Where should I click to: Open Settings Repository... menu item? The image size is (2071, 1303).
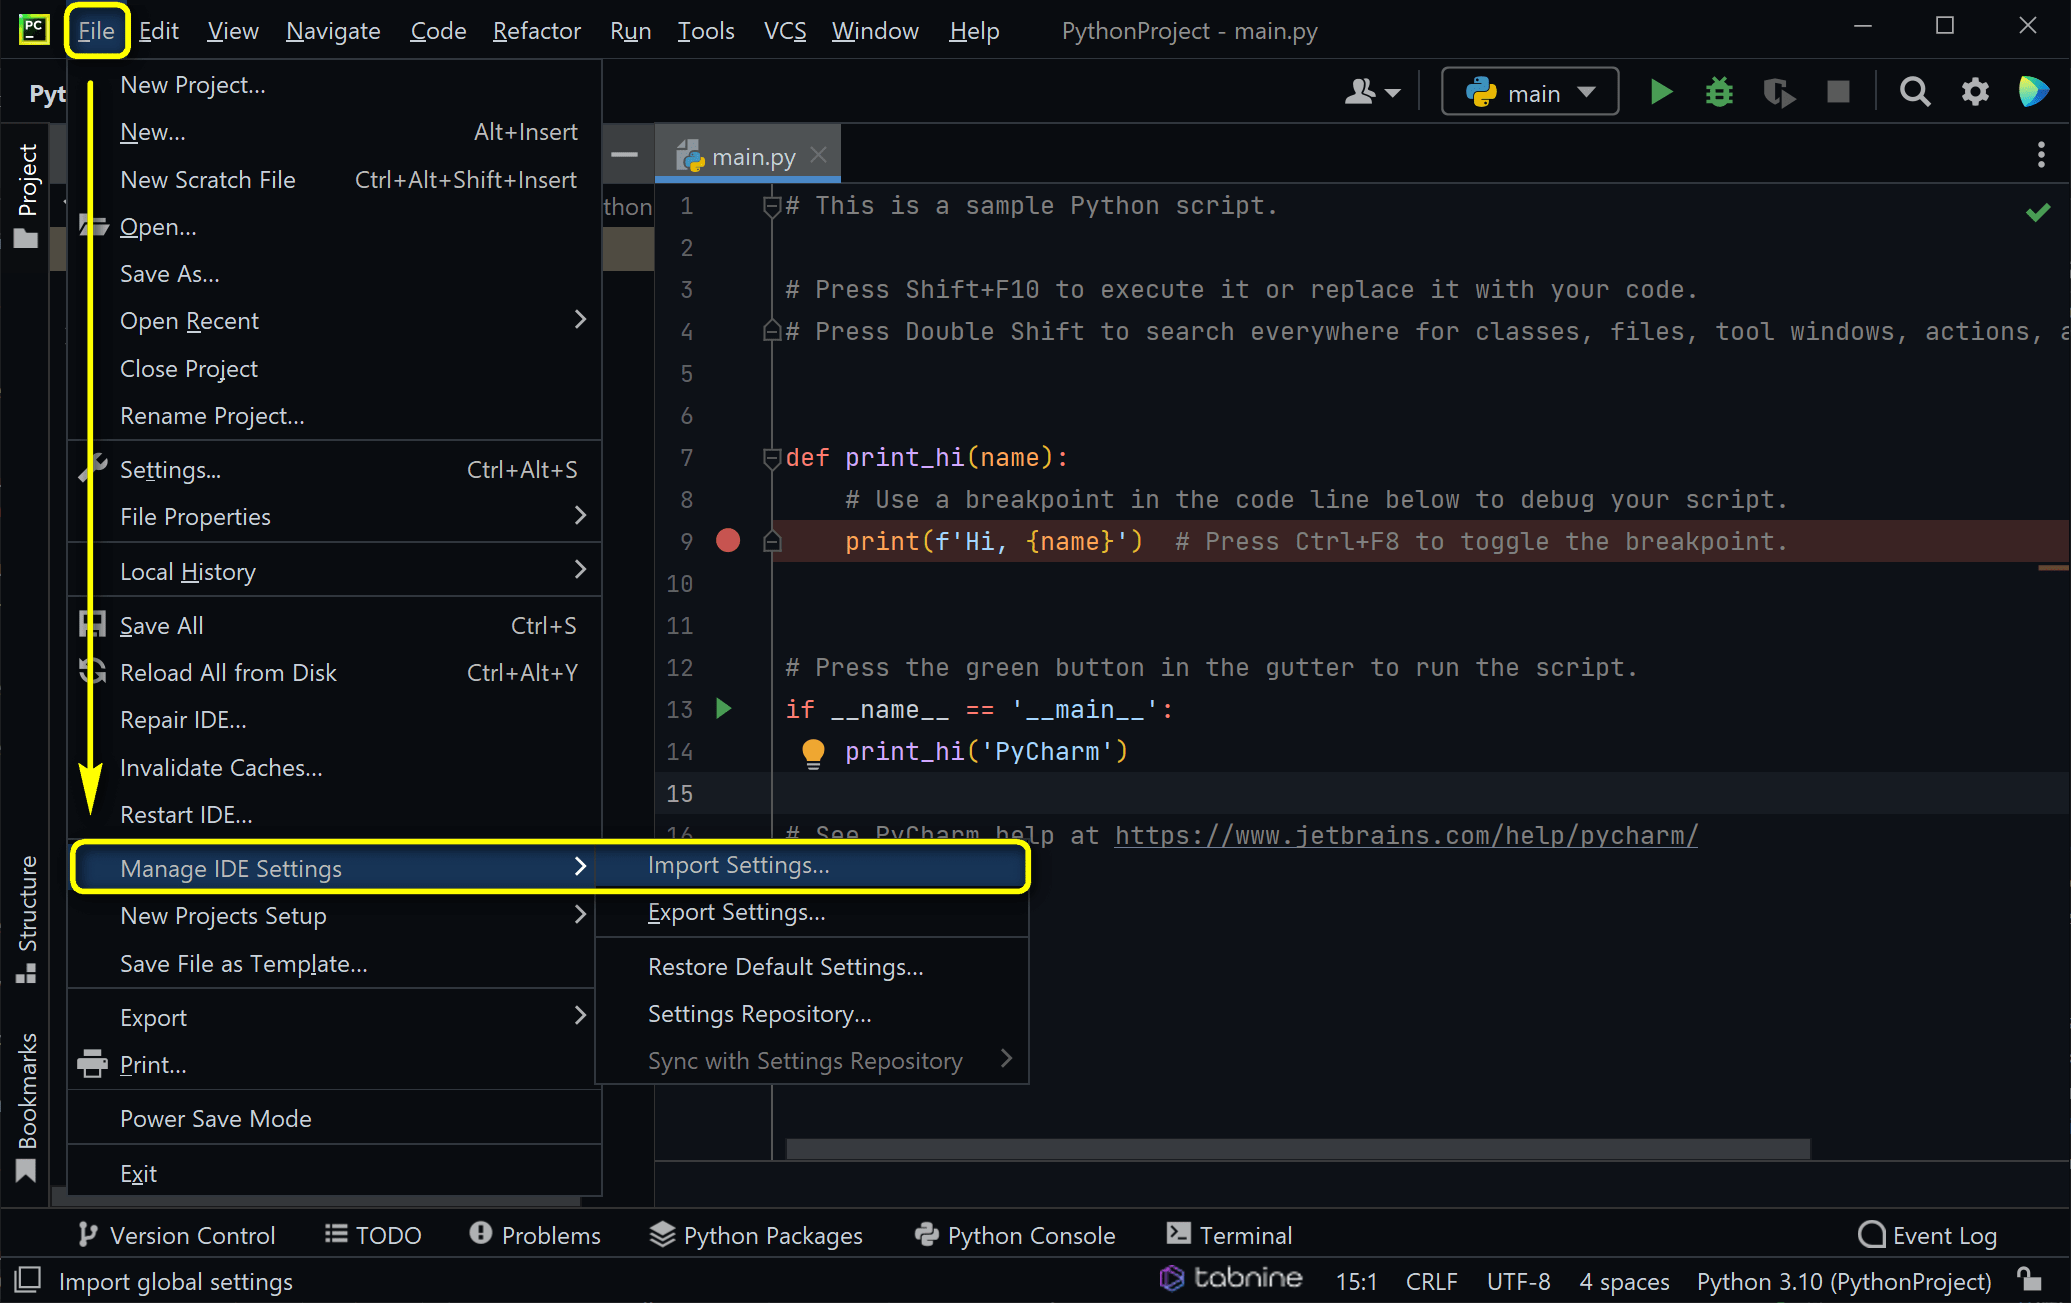812,1014
